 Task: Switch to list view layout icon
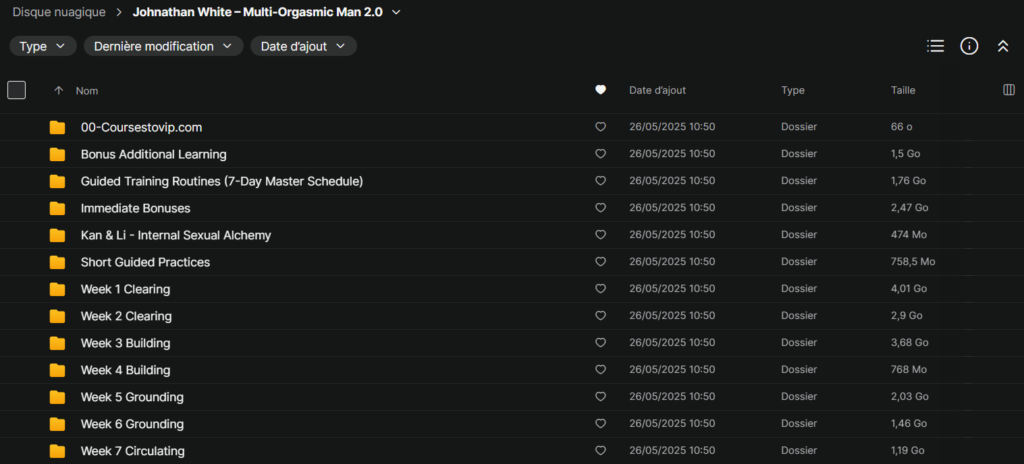(935, 46)
